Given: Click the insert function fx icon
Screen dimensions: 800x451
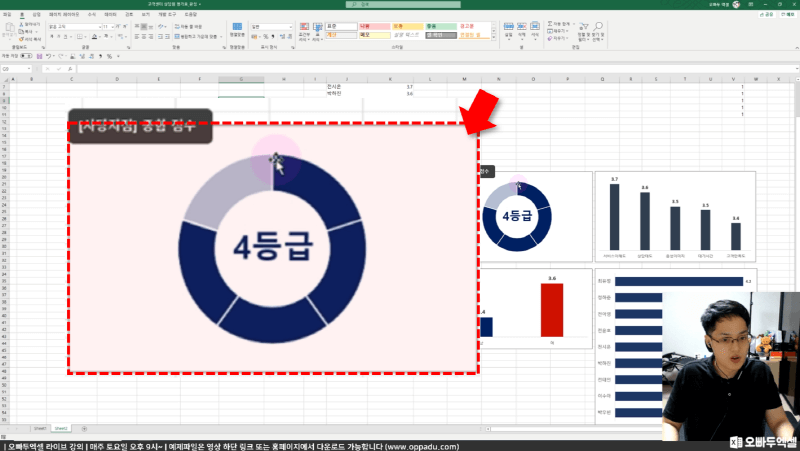Looking at the screenshot, I should pos(70,69).
